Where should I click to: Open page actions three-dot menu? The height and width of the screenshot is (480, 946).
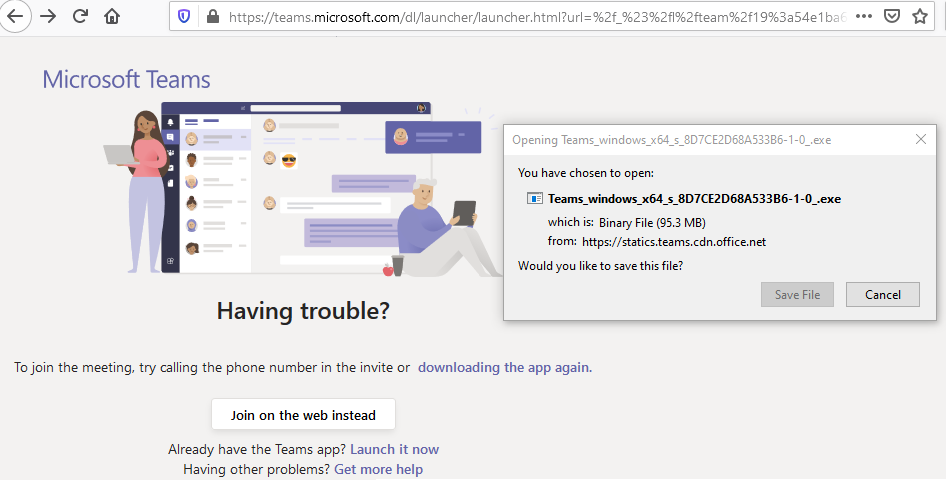coord(864,16)
